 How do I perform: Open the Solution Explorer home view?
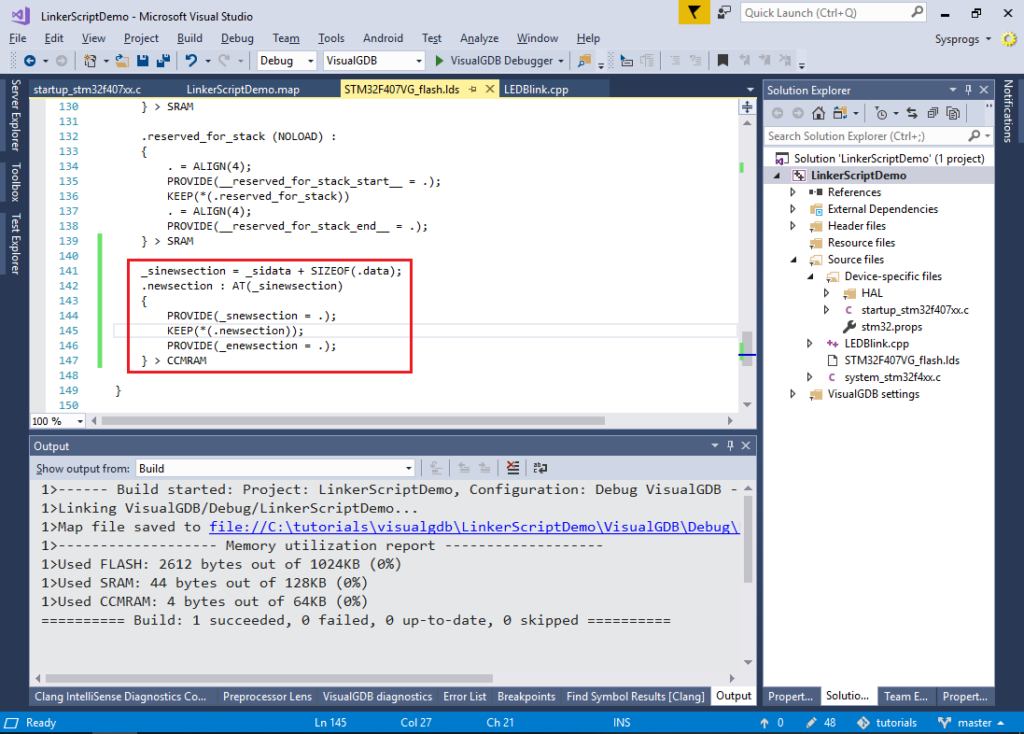click(x=819, y=112)
